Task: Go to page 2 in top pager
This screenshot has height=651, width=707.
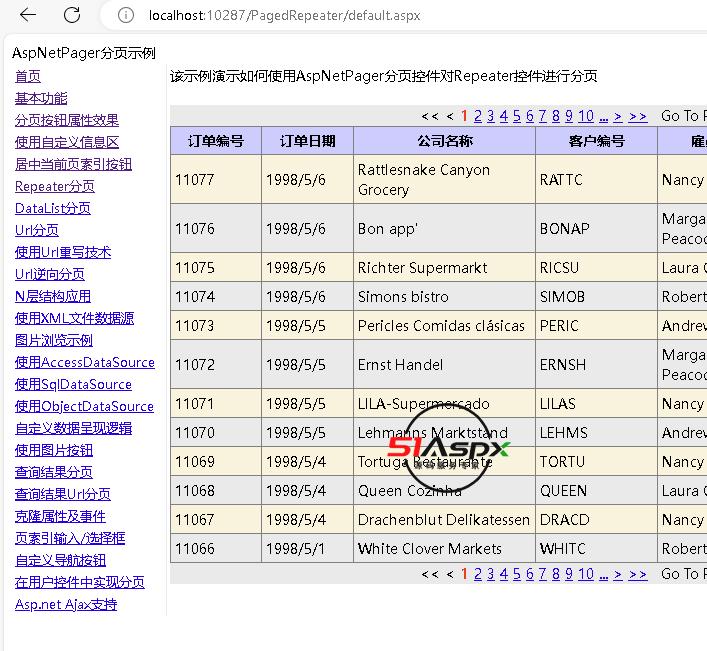Action: coord(477,116)
